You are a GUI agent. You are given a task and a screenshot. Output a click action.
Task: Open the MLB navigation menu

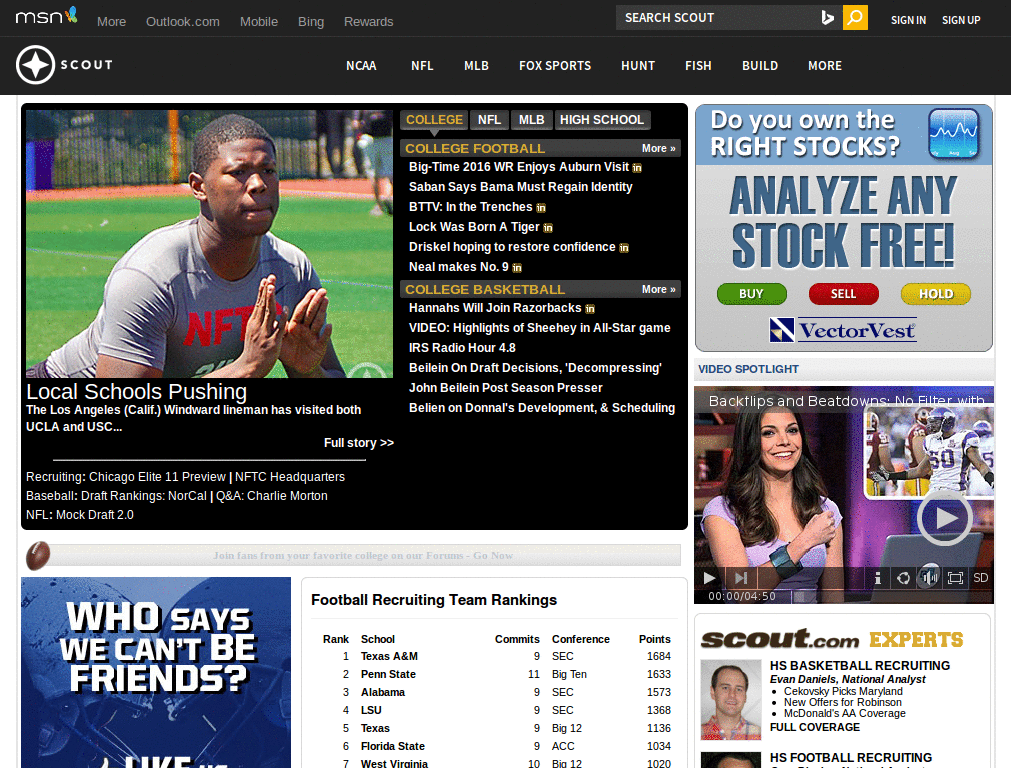[x=476, y=66]
